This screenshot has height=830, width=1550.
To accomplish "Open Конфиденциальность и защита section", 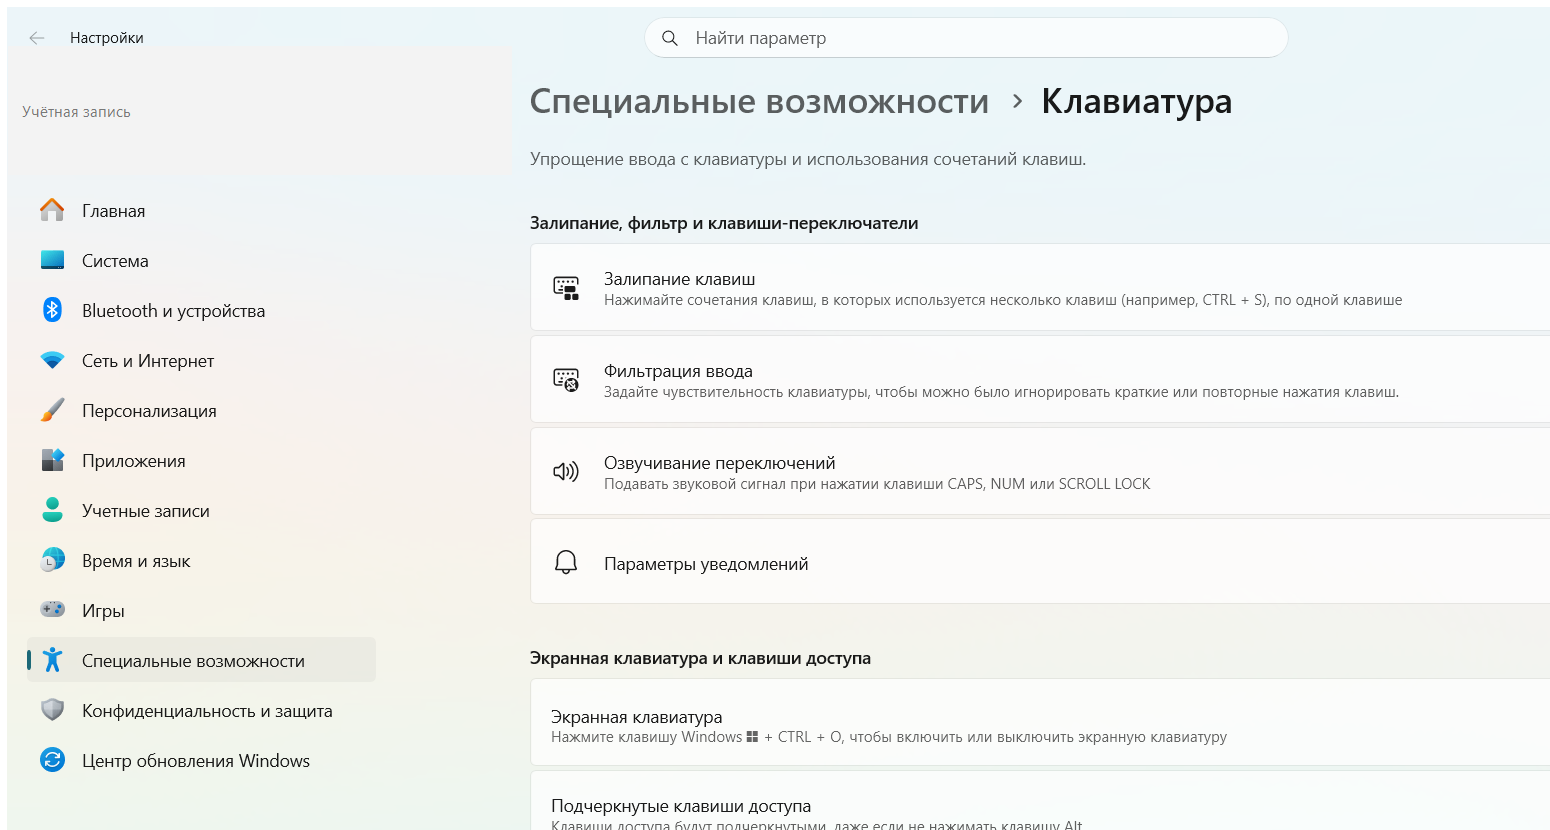I will (201, 710).
